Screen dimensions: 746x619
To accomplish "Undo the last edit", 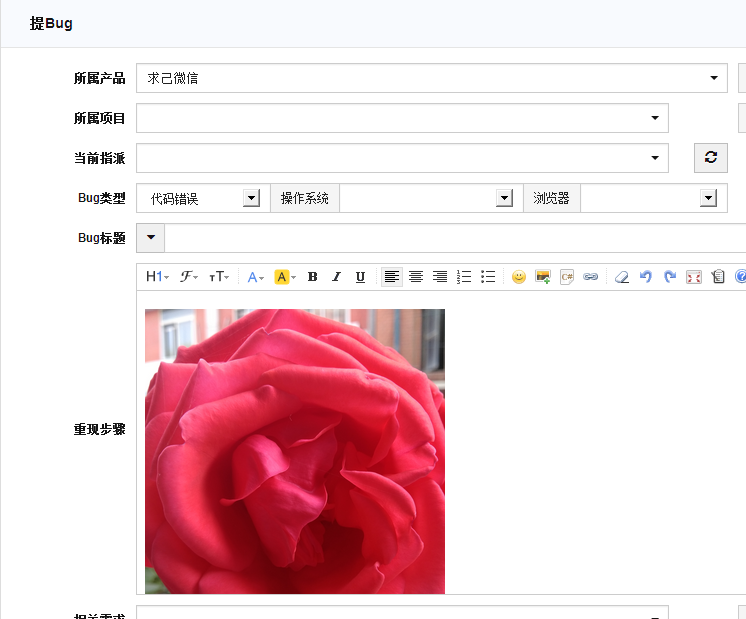I will [646, 276].
